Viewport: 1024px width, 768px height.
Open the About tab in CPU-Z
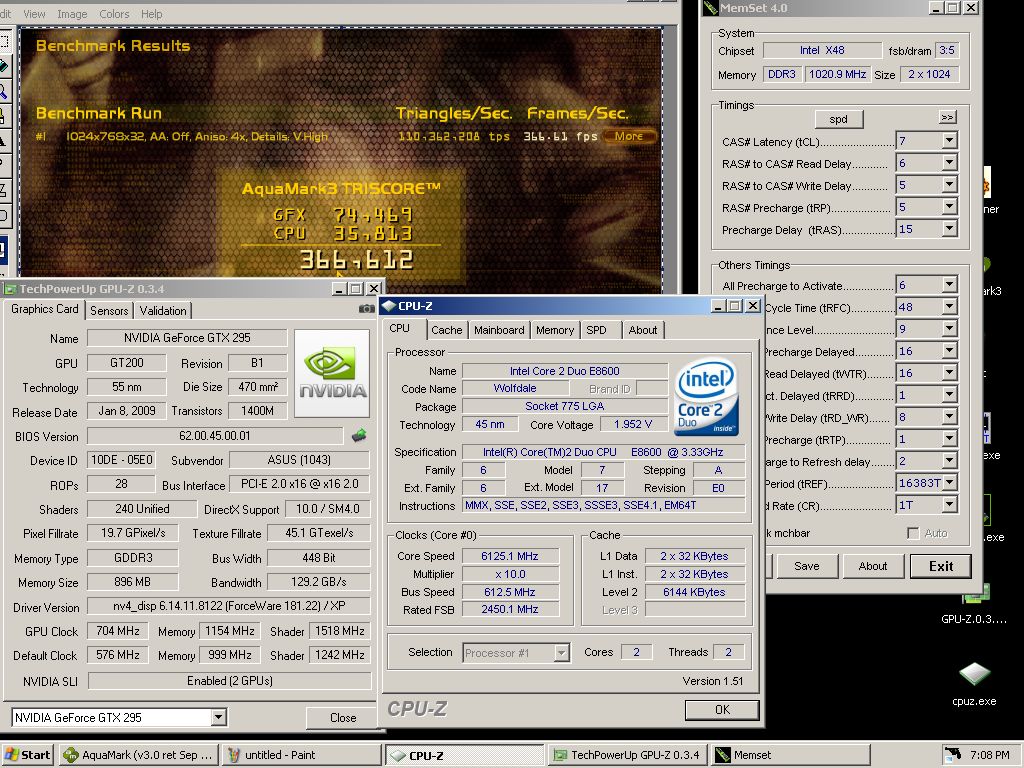pos(643,330)
